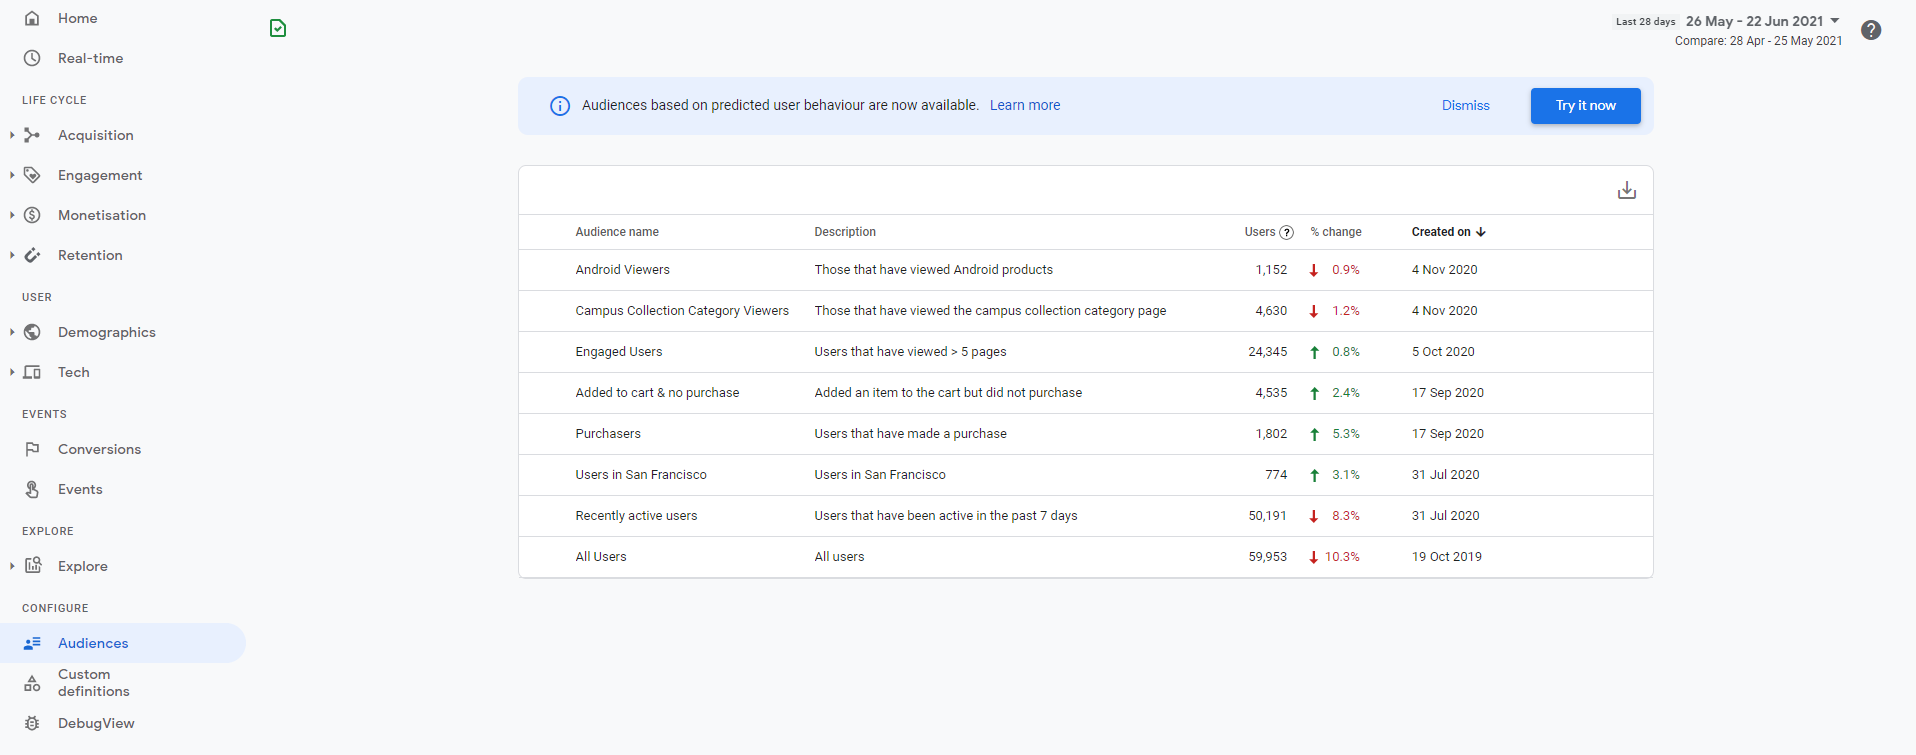Click the green report status check icon
The width and height of the screenshot is (1916, 755).
(x=278, y=28)
